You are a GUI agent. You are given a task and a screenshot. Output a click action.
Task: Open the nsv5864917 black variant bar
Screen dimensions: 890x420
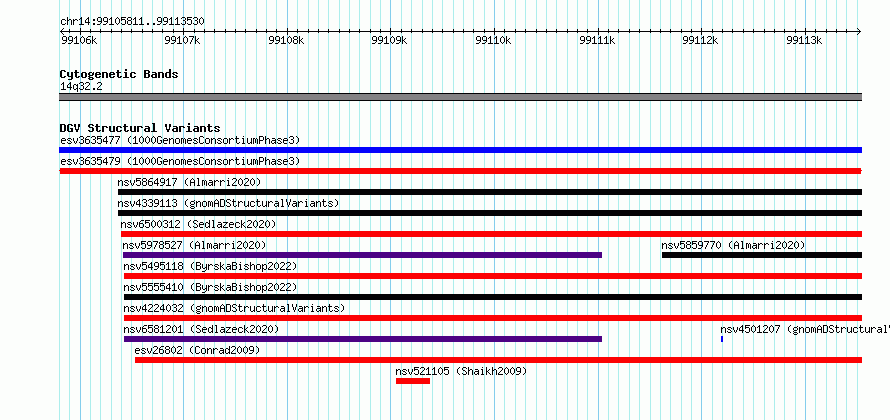pyautogui.click(x=490, y=192)
